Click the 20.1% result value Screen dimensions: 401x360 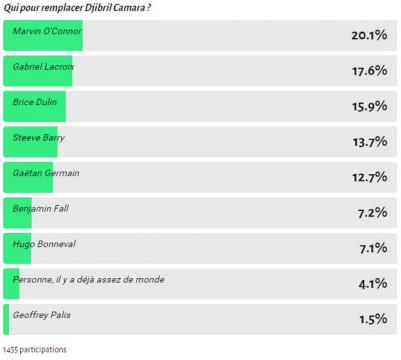(x=369, y=35)
